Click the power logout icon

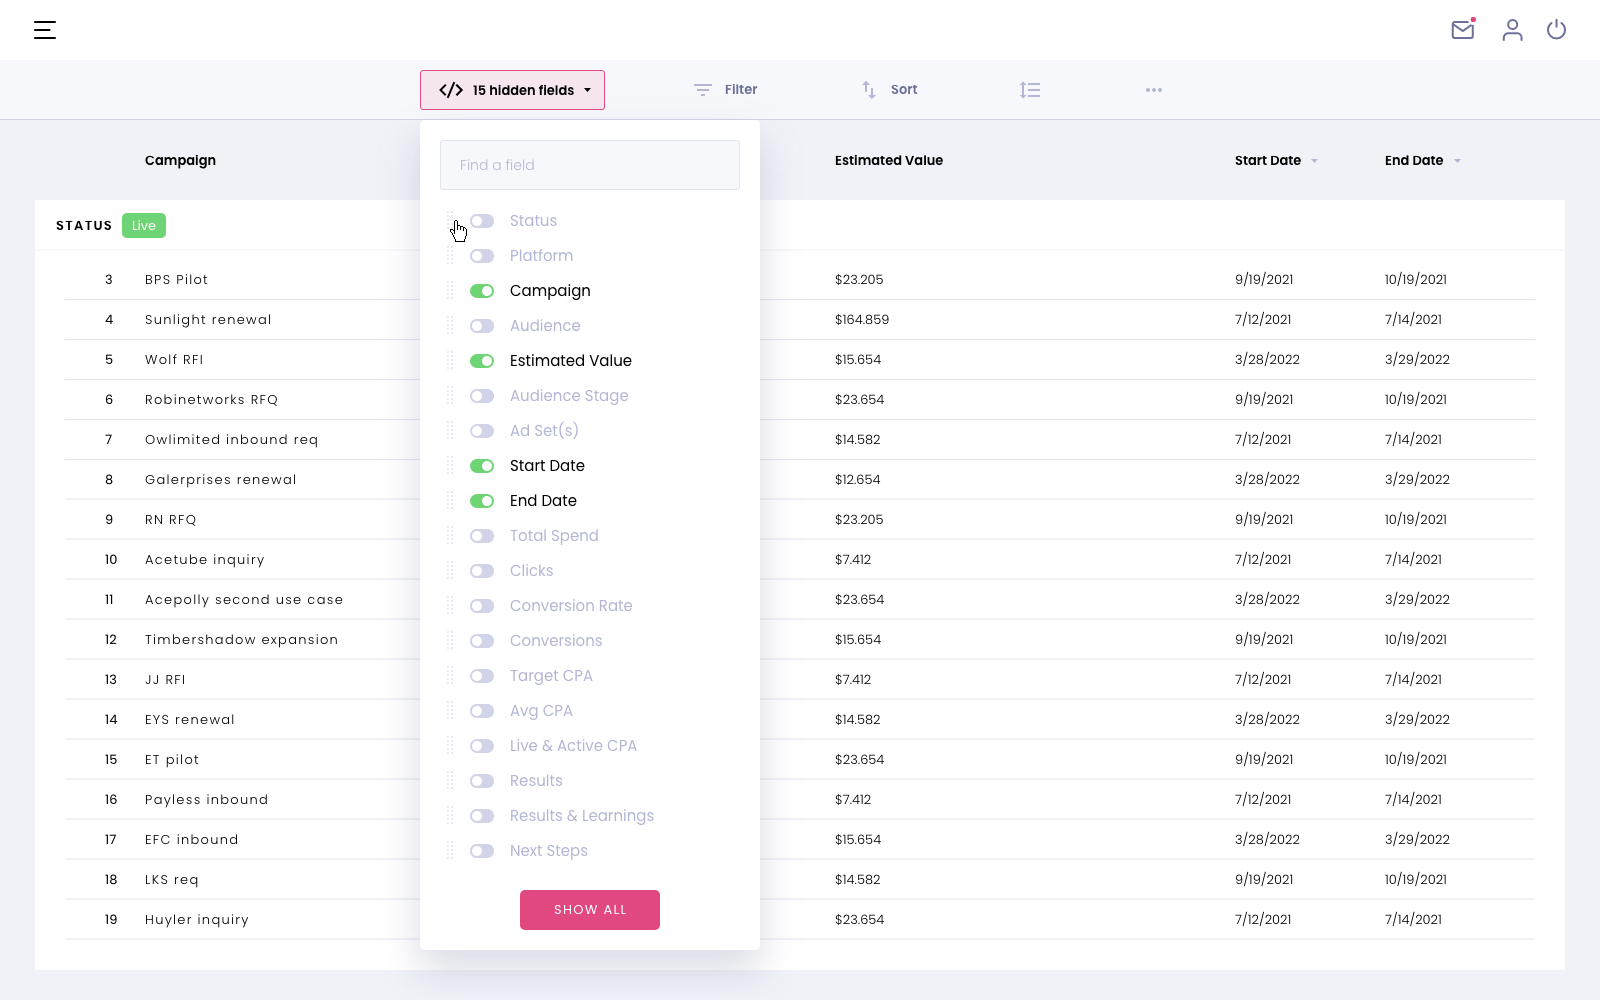point(1556,30)
